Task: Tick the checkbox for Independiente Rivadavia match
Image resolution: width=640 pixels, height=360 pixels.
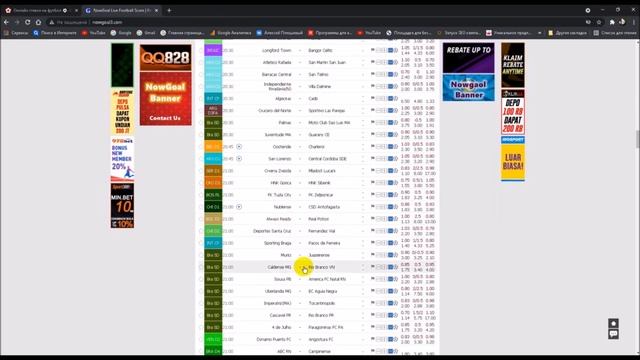Action: pyautogui.click(x=201, y=87)
